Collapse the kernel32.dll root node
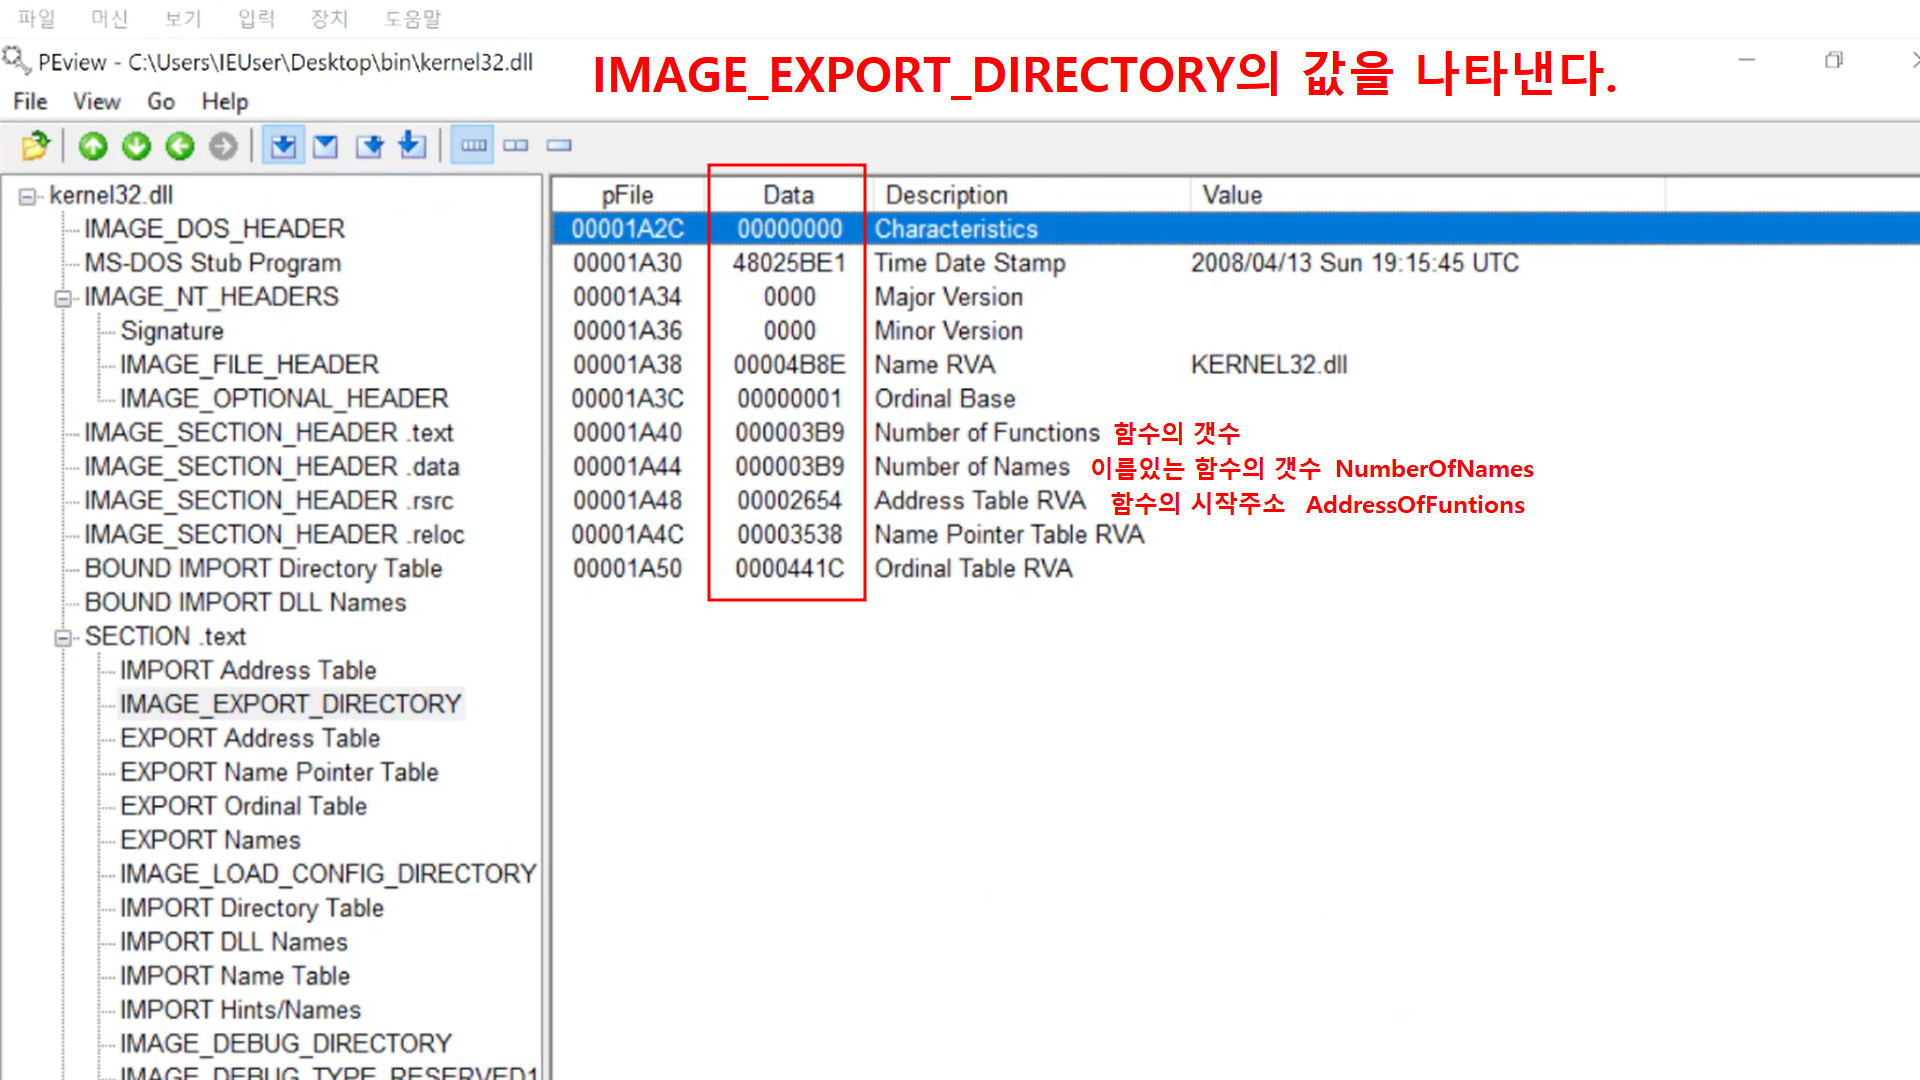 (x=27, y=196)
